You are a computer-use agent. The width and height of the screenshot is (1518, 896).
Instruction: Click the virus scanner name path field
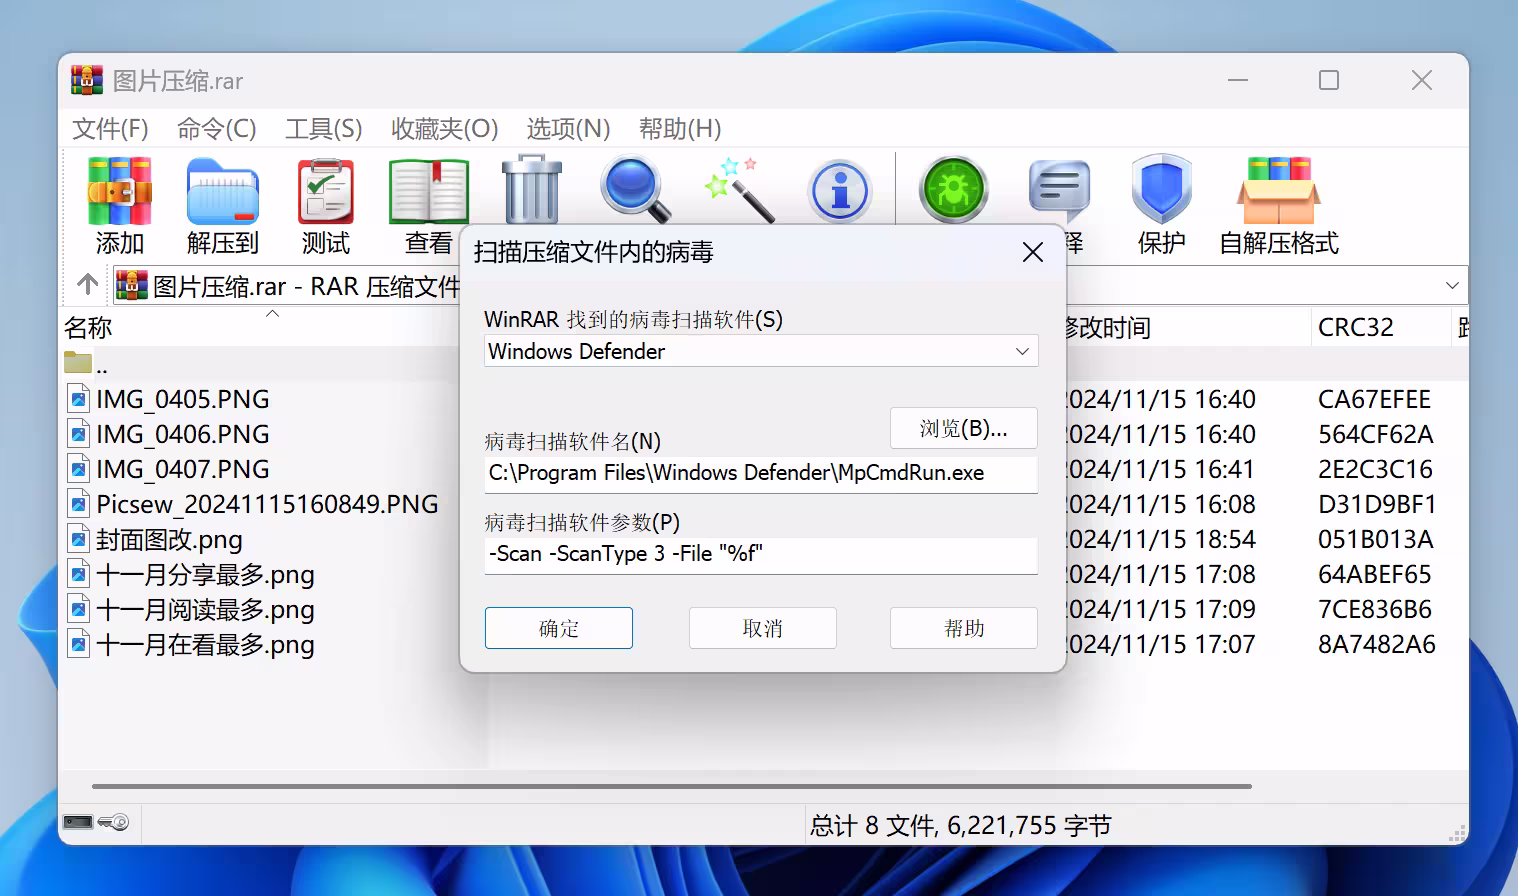coord(761,474)
